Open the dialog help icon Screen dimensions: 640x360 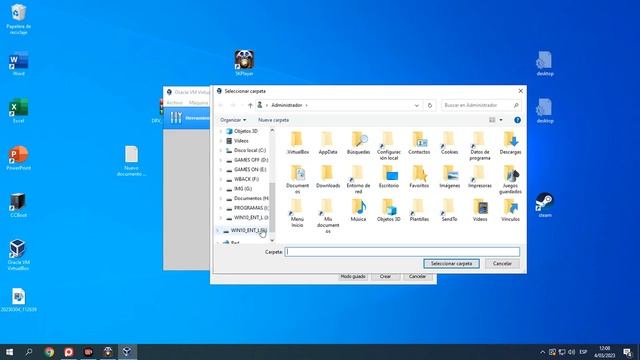click(x=517, y=120)
